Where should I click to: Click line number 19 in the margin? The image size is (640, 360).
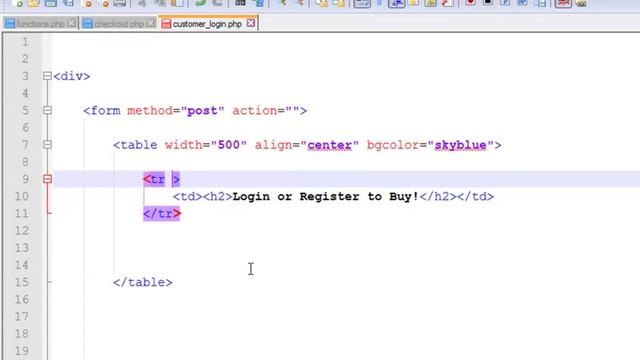[22, 351]
